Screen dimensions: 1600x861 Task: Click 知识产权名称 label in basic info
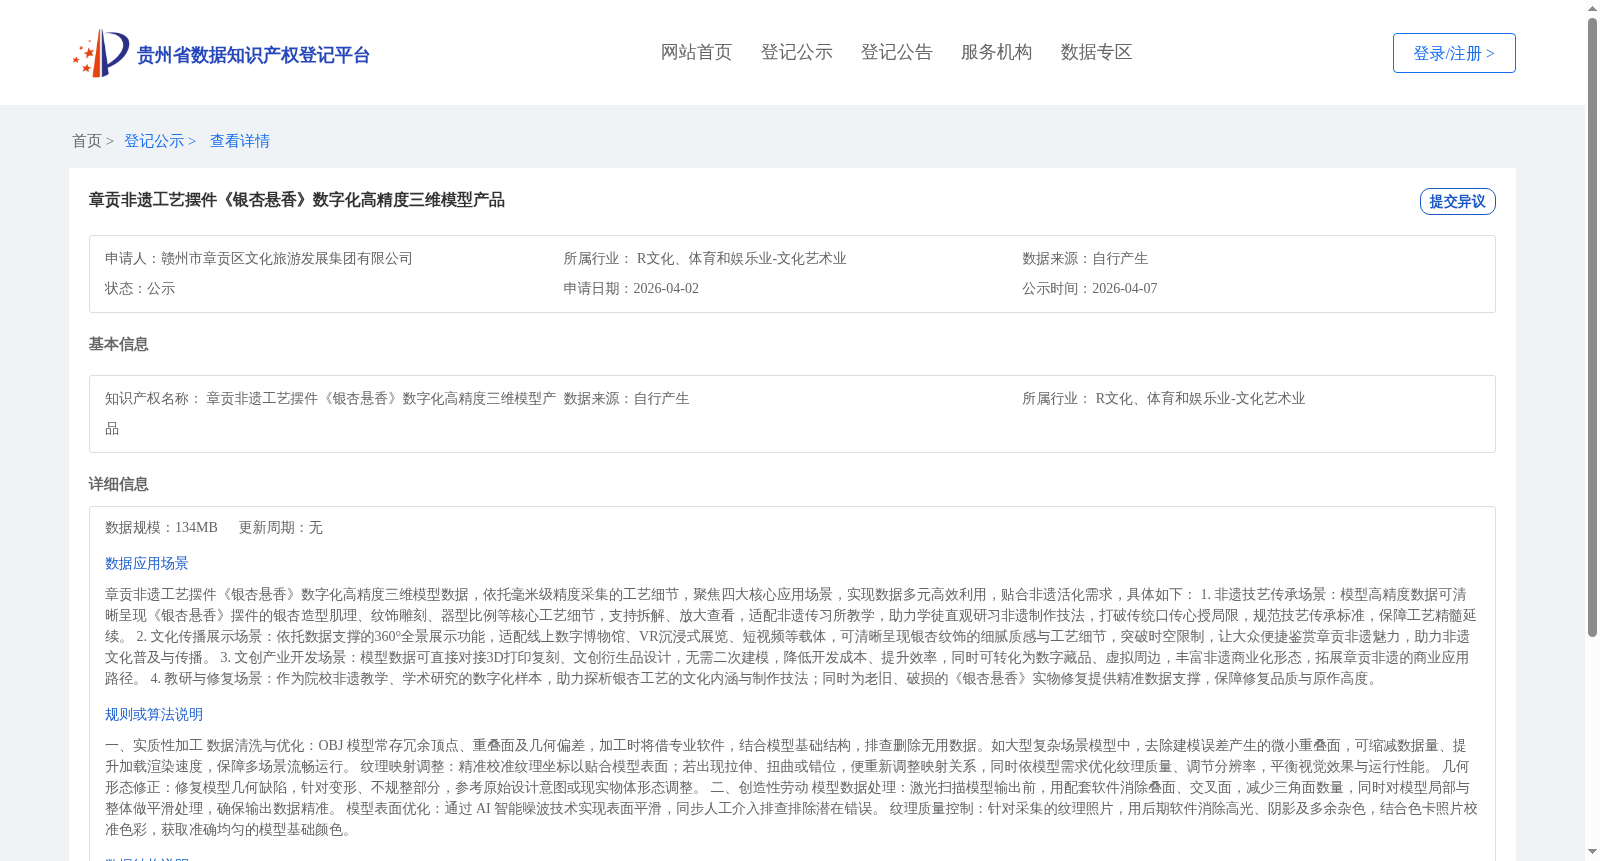(x=152, y=398)
